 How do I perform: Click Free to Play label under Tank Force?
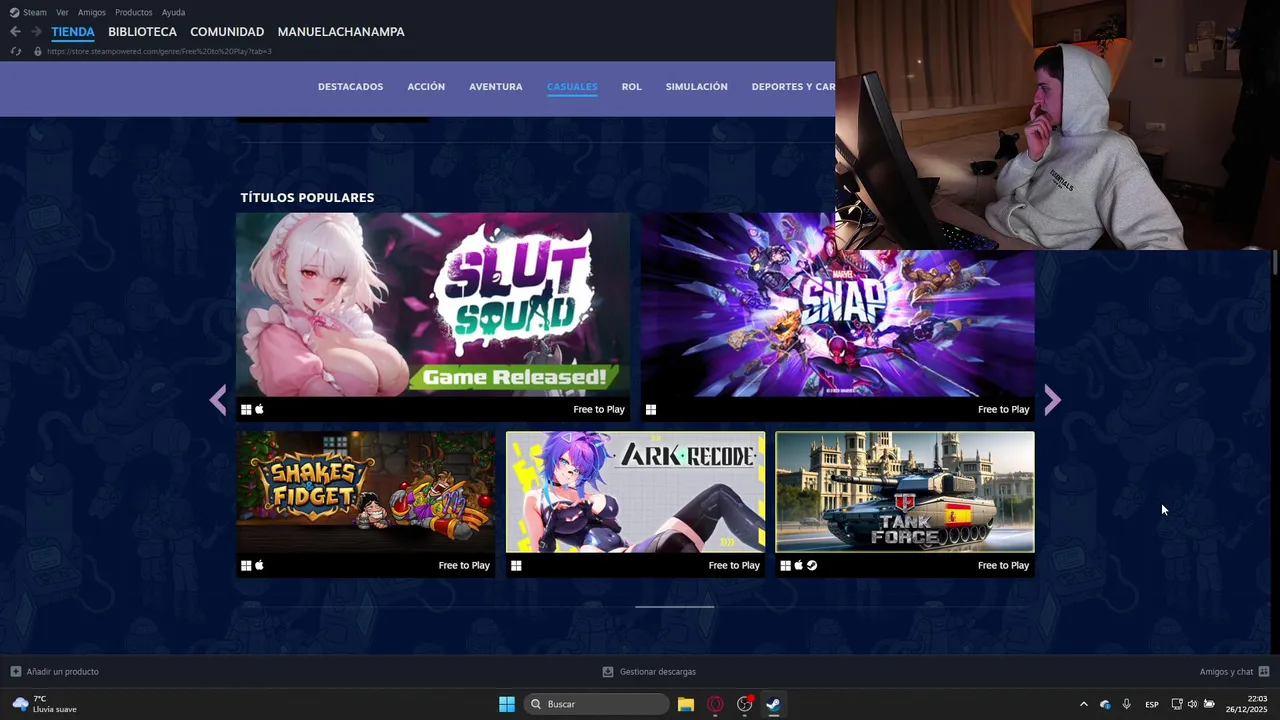1003,565
